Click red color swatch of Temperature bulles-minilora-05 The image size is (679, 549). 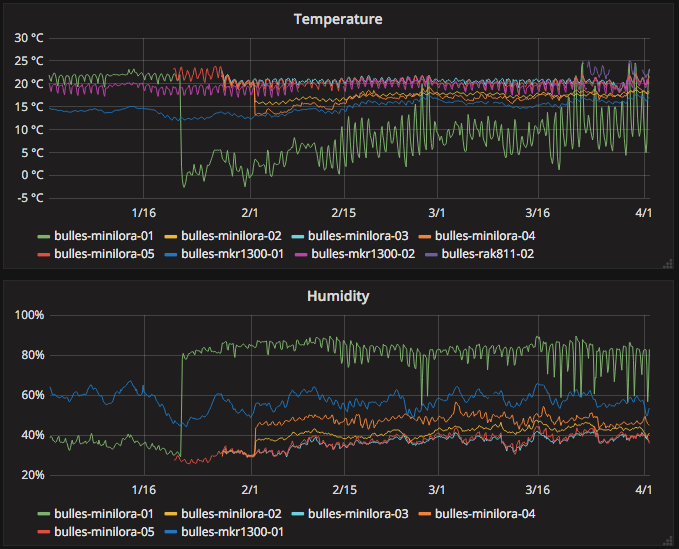click(44, 255)
